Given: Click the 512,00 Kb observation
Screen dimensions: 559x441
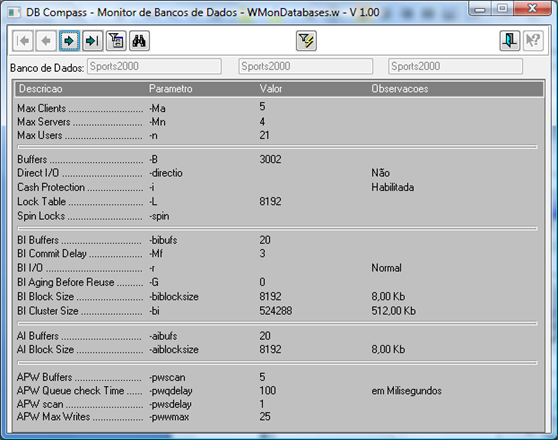Looking at the screenshot, I should tap(393, 311).
